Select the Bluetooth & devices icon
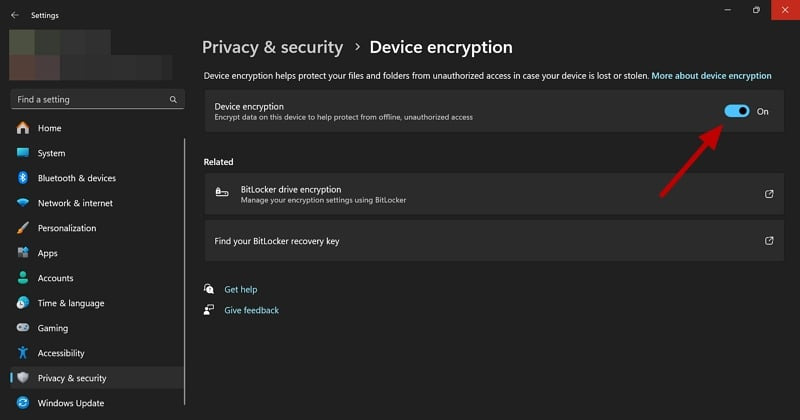 click(23, 178)
